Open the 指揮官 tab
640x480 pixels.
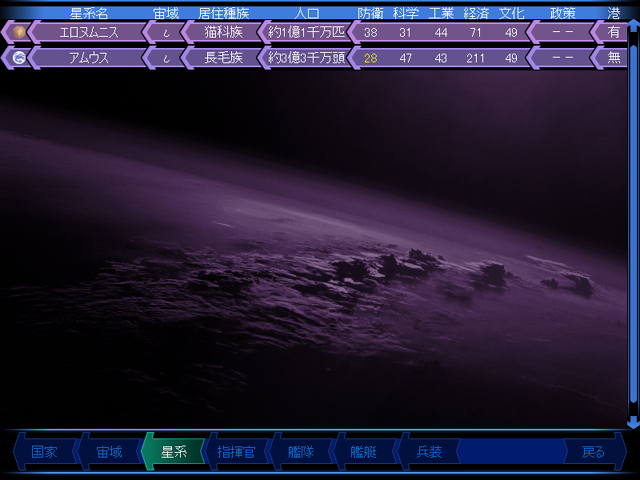tap(237, 452)
